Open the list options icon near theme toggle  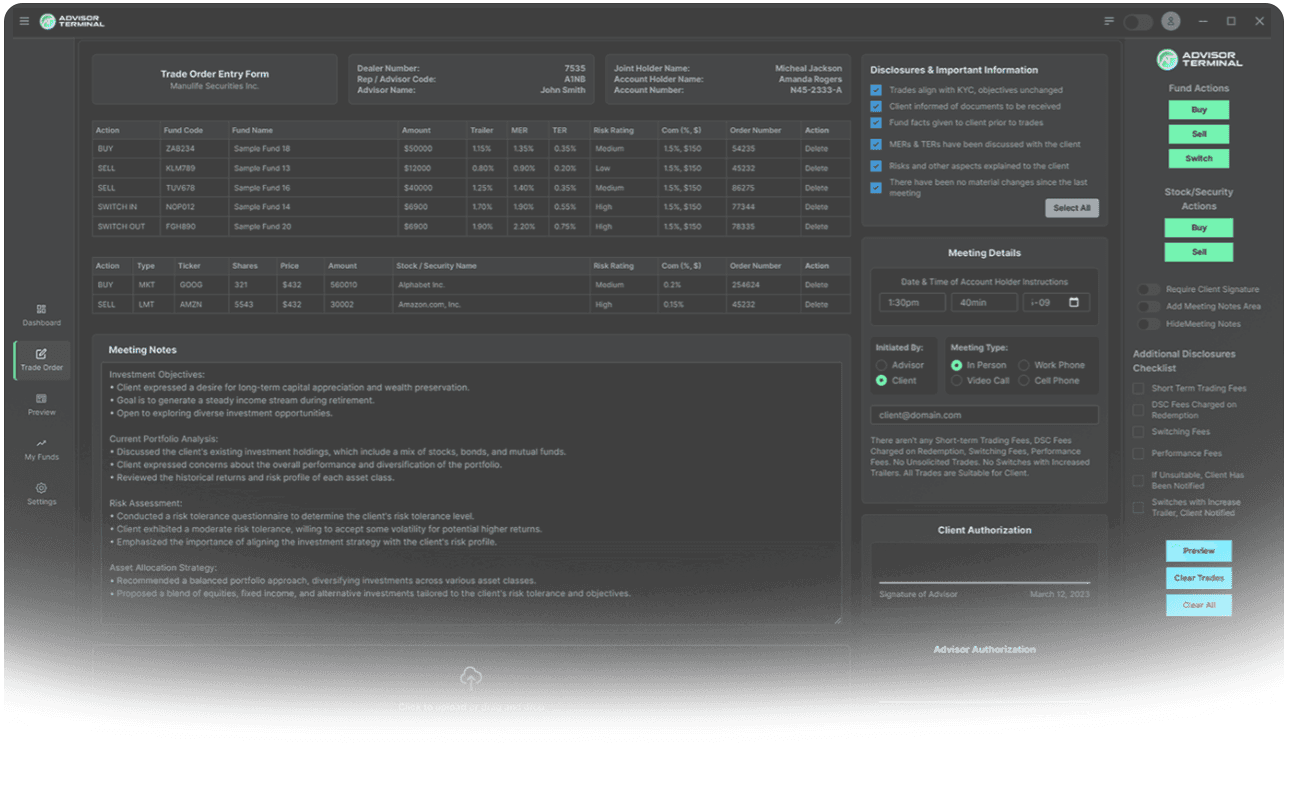coord(1109,21)
